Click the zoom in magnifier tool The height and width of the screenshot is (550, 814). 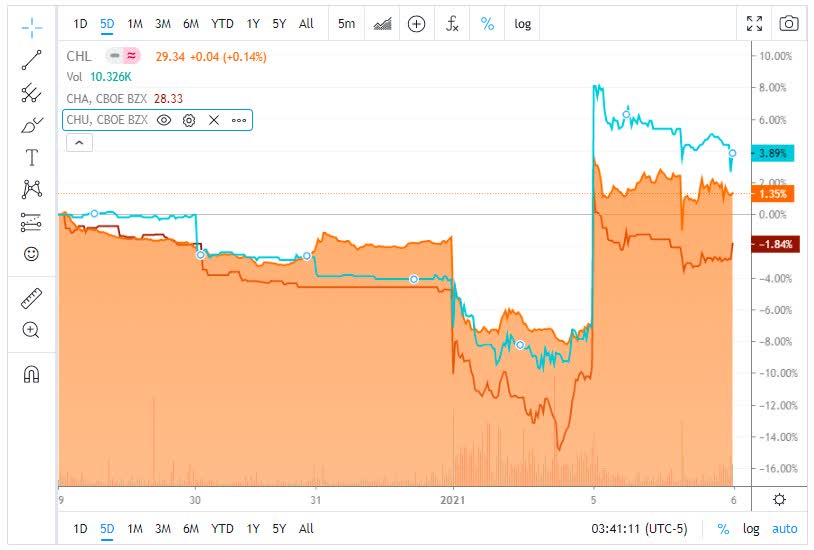coord(31,330)
